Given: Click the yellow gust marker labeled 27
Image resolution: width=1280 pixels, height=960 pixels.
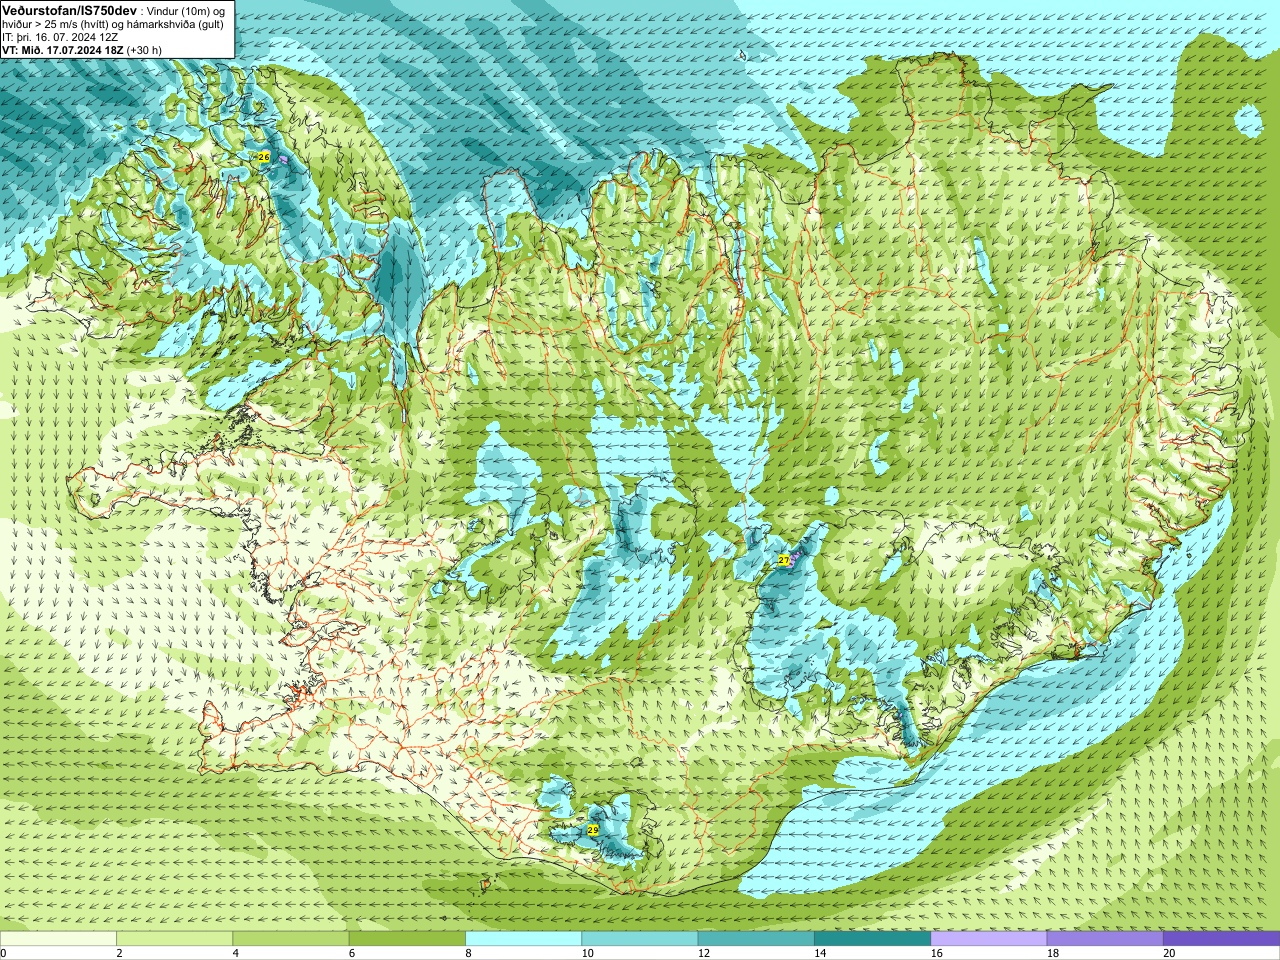Looking at the screenshot, I should pyautogui.click(x=783, y=560).
